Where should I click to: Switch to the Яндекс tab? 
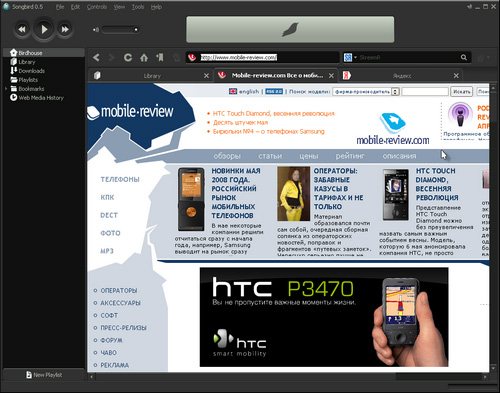[400, 76]
